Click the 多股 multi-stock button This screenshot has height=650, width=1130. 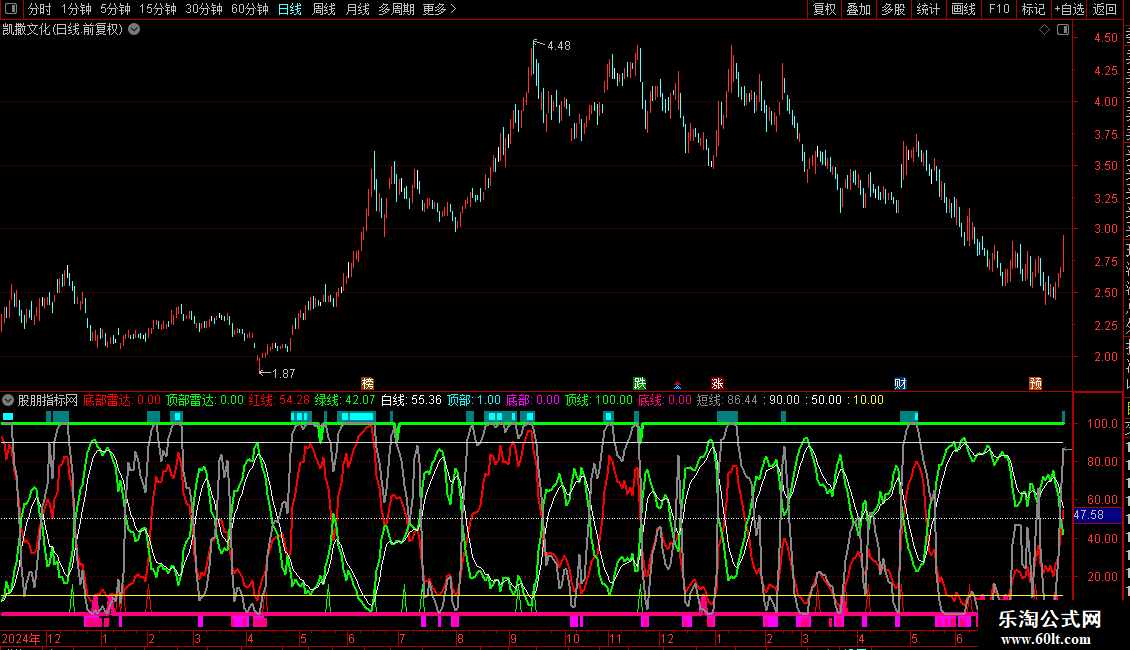(894, 9)
